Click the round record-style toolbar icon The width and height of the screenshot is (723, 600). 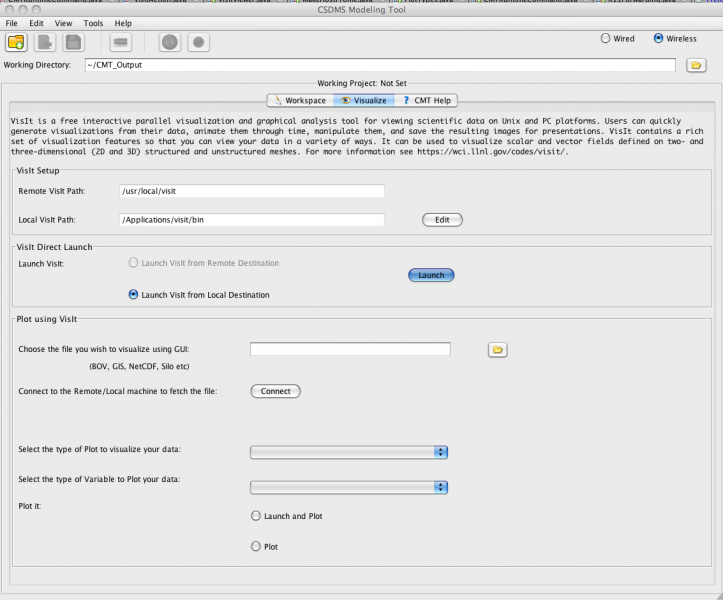click(x=198, y=42)
